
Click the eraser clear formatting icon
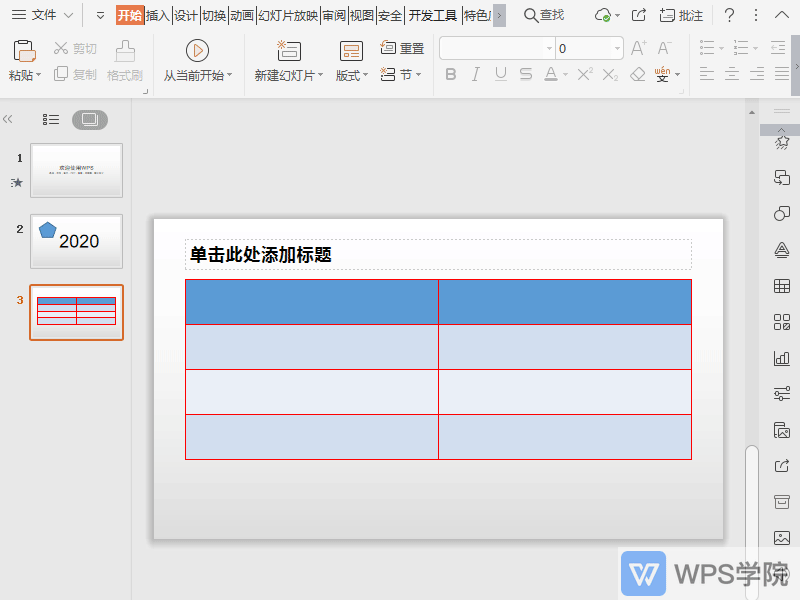click(x=638, y=74)
